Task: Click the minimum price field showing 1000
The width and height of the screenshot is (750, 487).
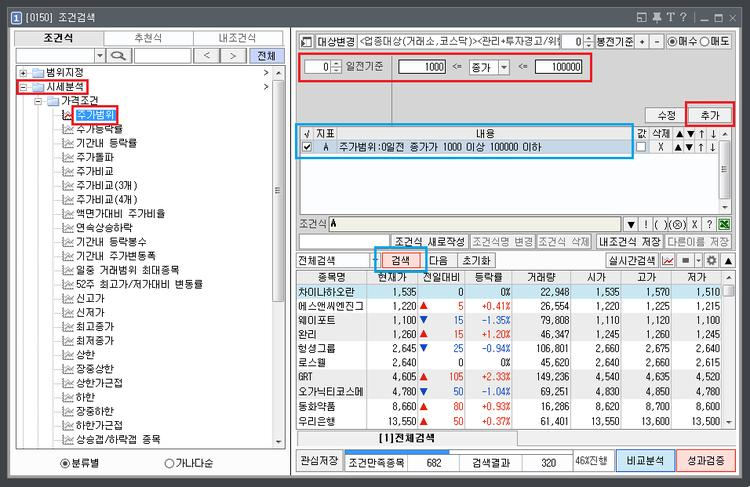Action: click(422, 67)
